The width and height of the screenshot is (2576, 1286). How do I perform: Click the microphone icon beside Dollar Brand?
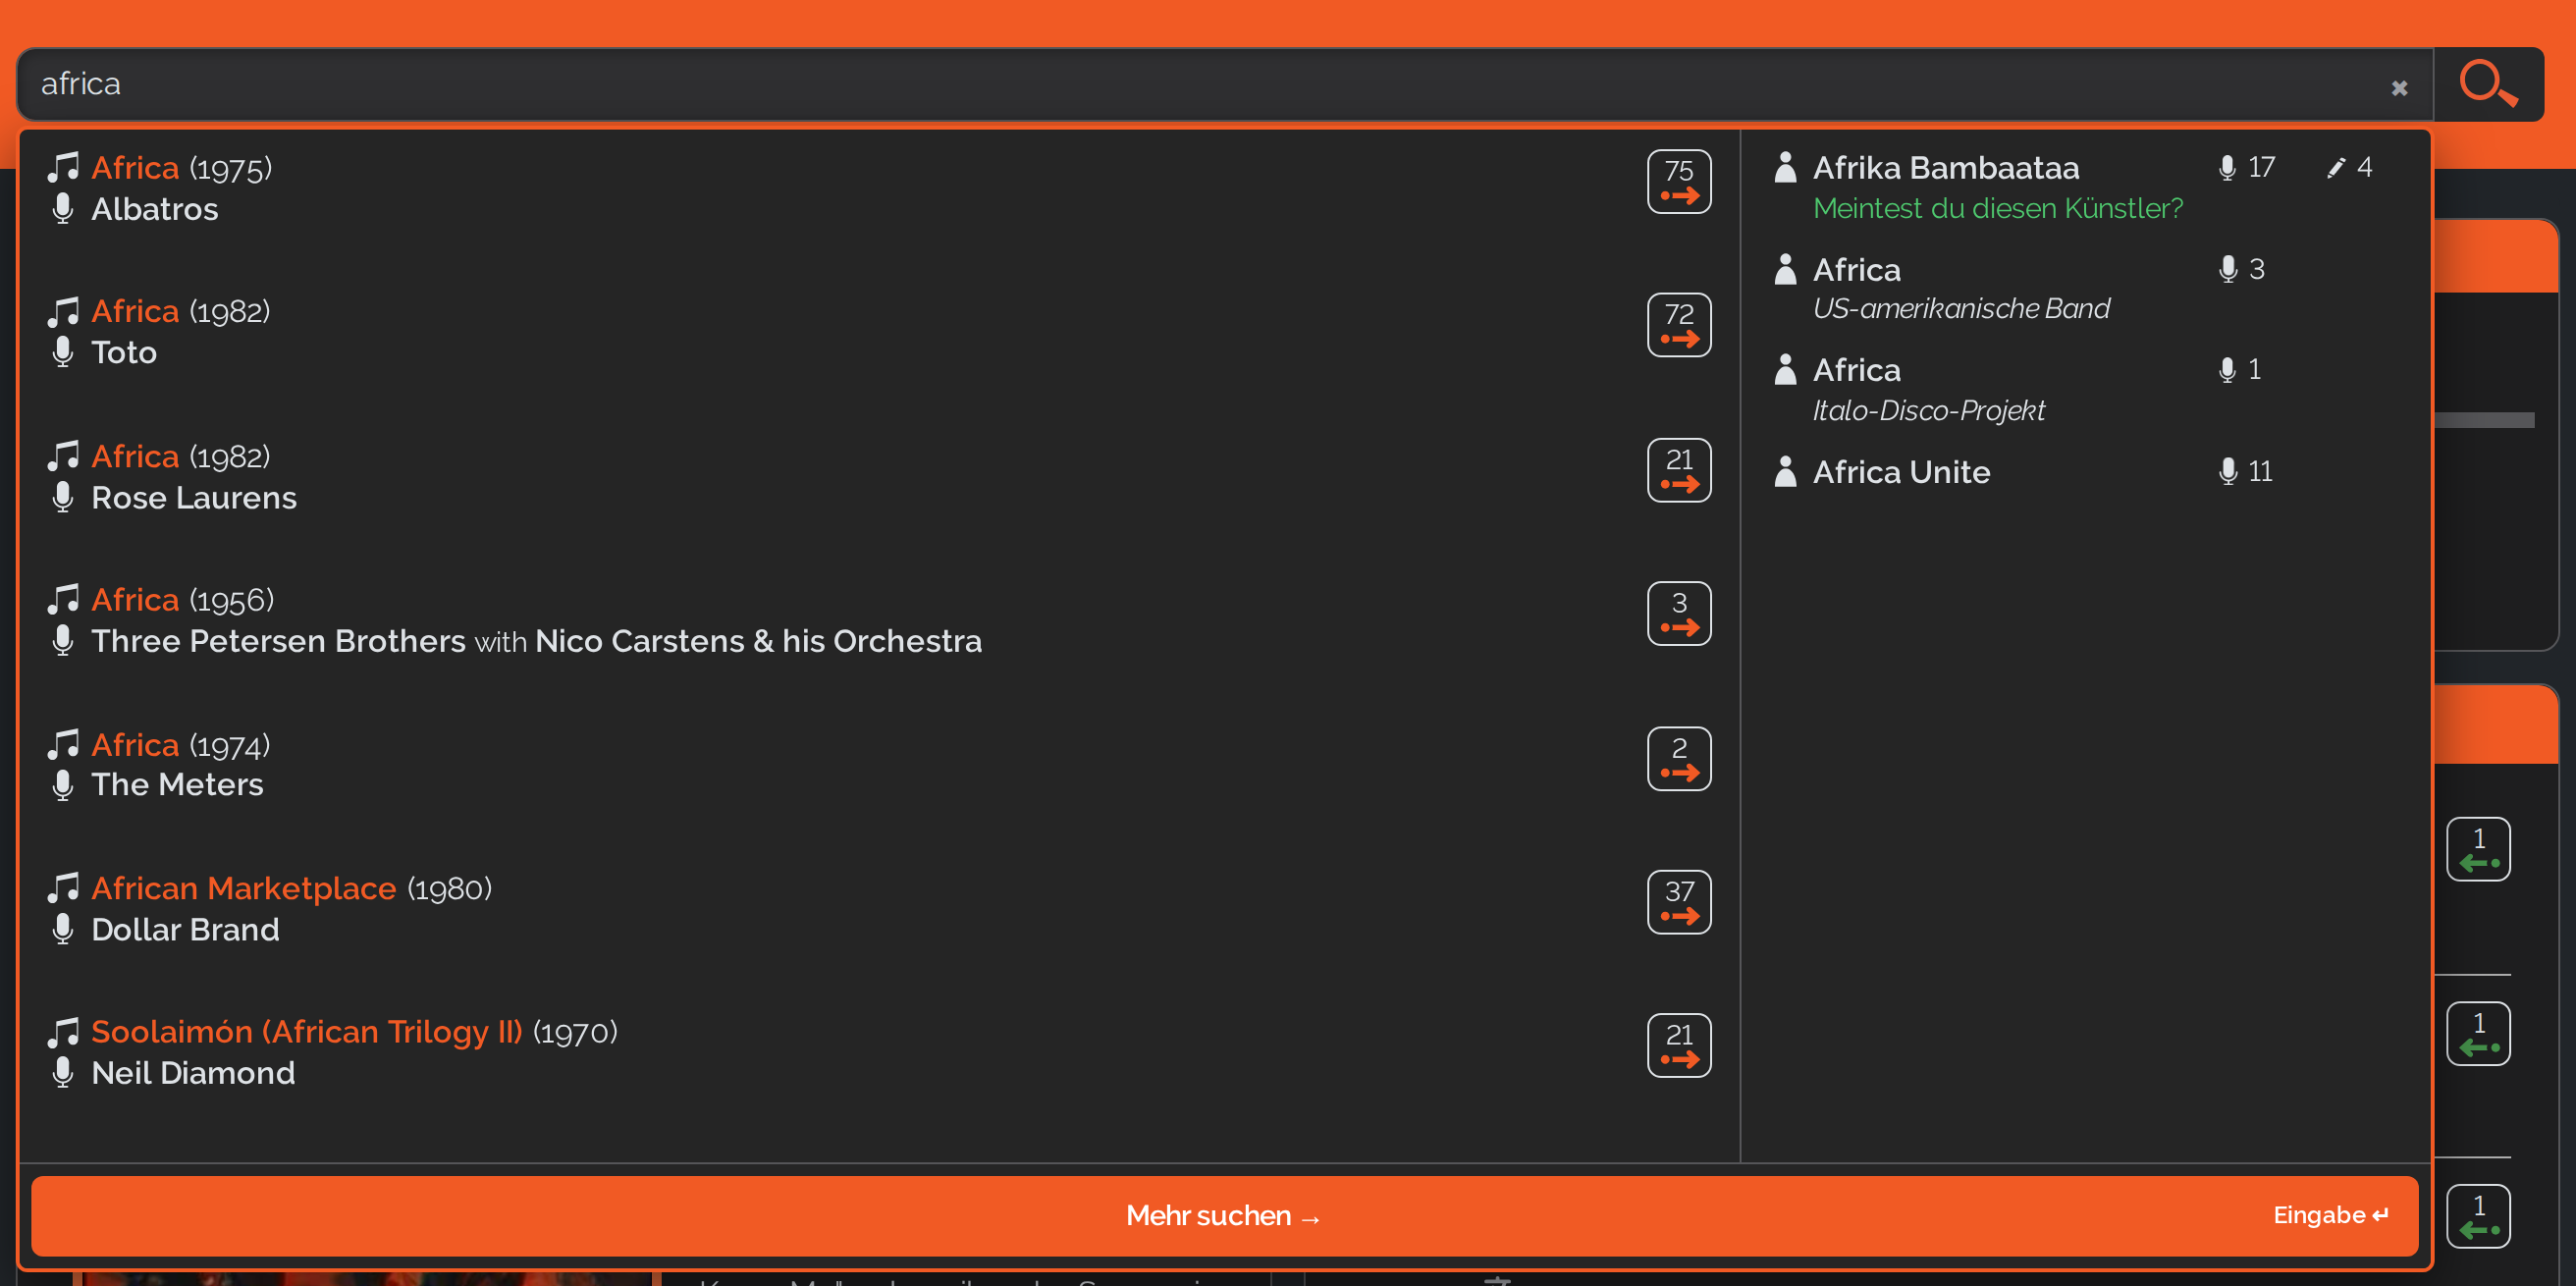click(63, 929)
